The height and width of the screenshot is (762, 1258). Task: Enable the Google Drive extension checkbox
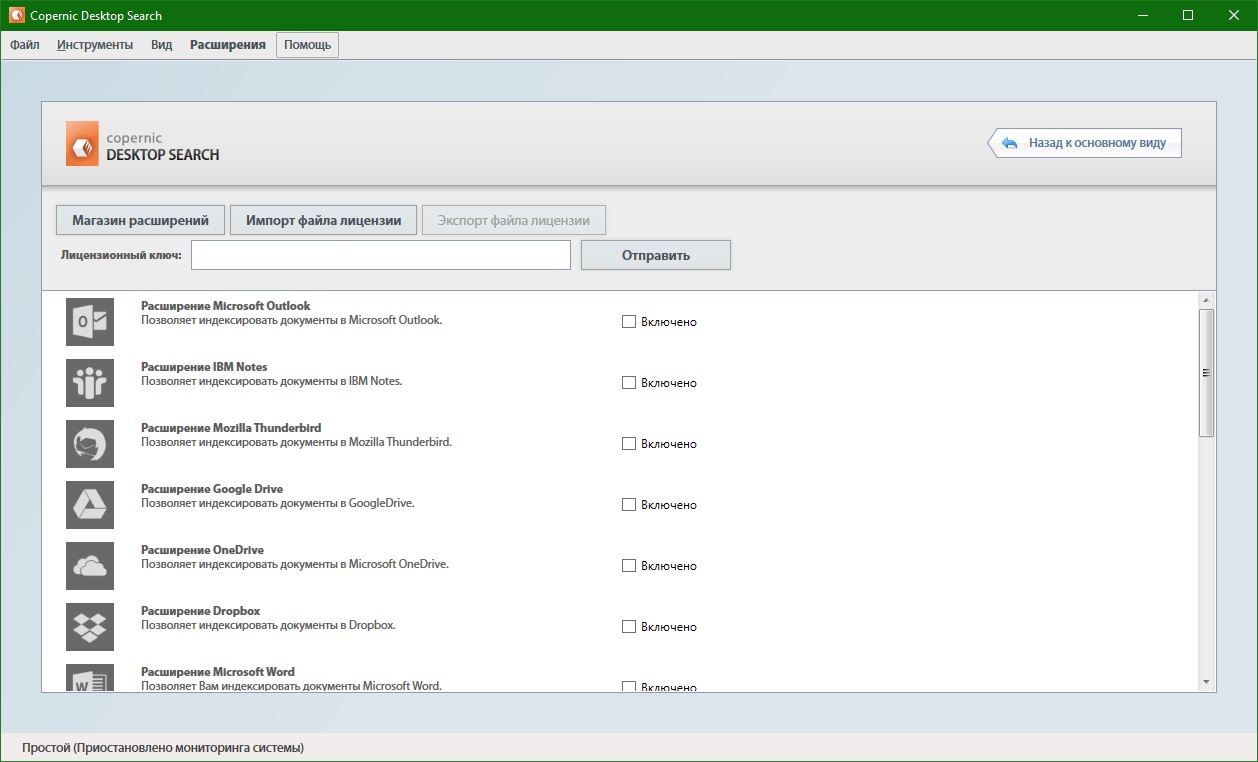click(629, 505)
